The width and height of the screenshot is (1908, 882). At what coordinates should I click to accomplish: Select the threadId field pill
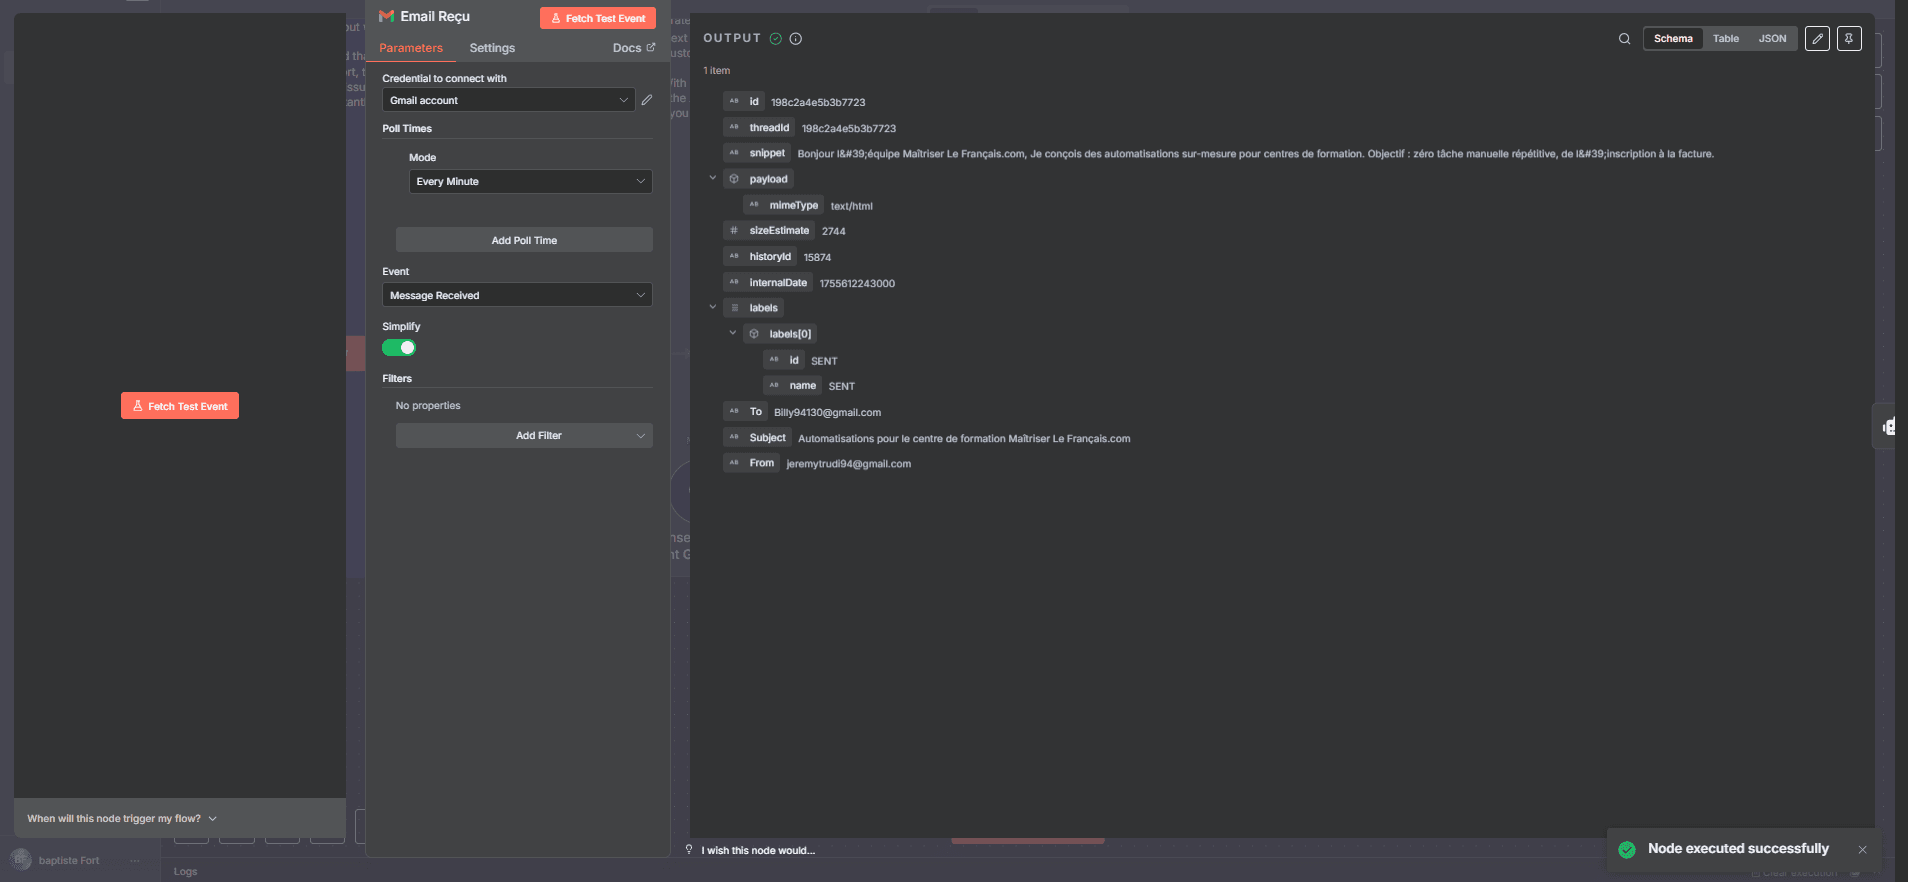[759, 128]
